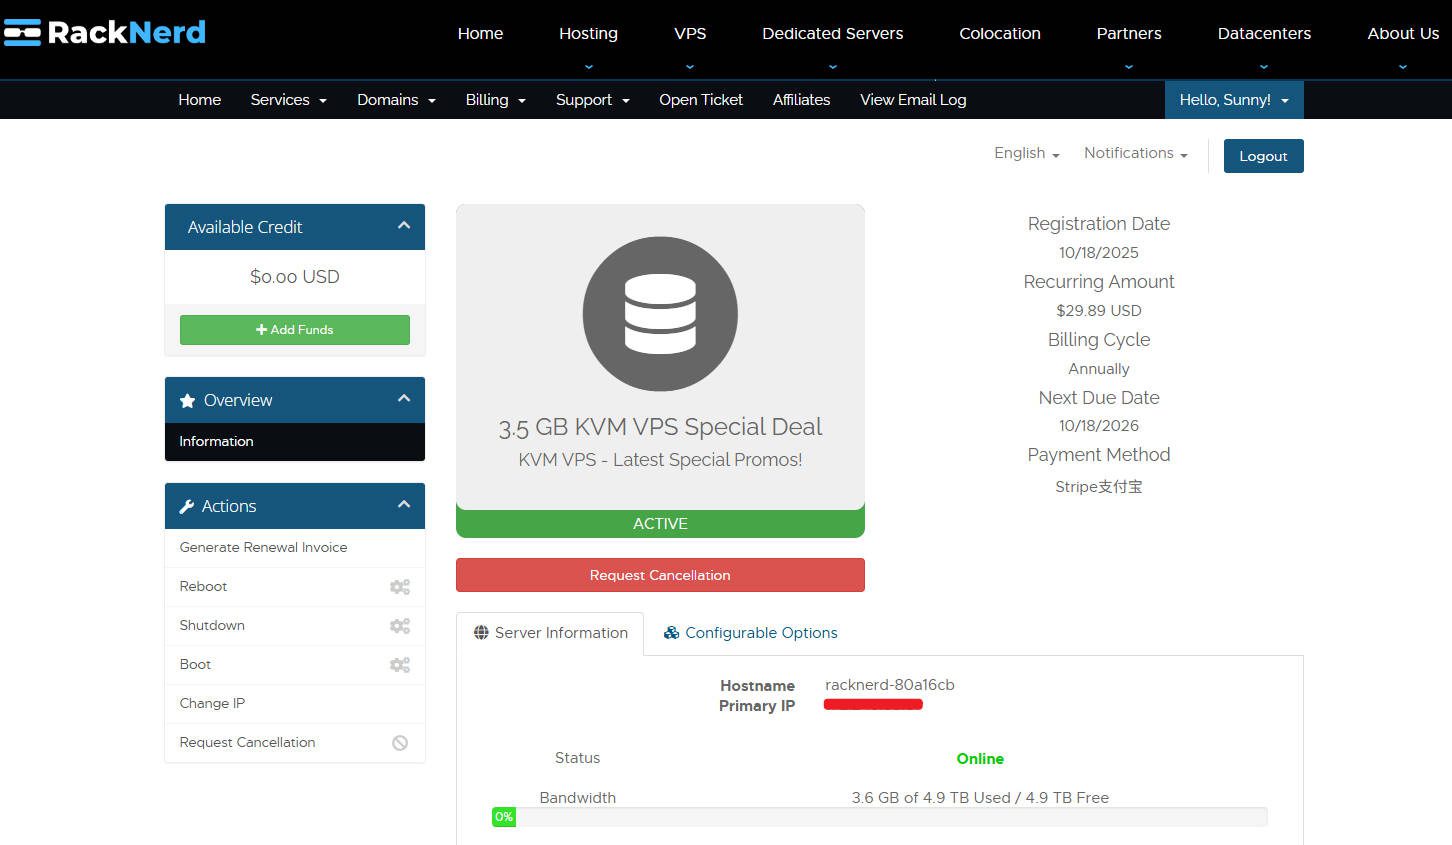Collapse the Overview panel
The width and height of the screenshot is (1452, 845).
(x=404, y=399)
